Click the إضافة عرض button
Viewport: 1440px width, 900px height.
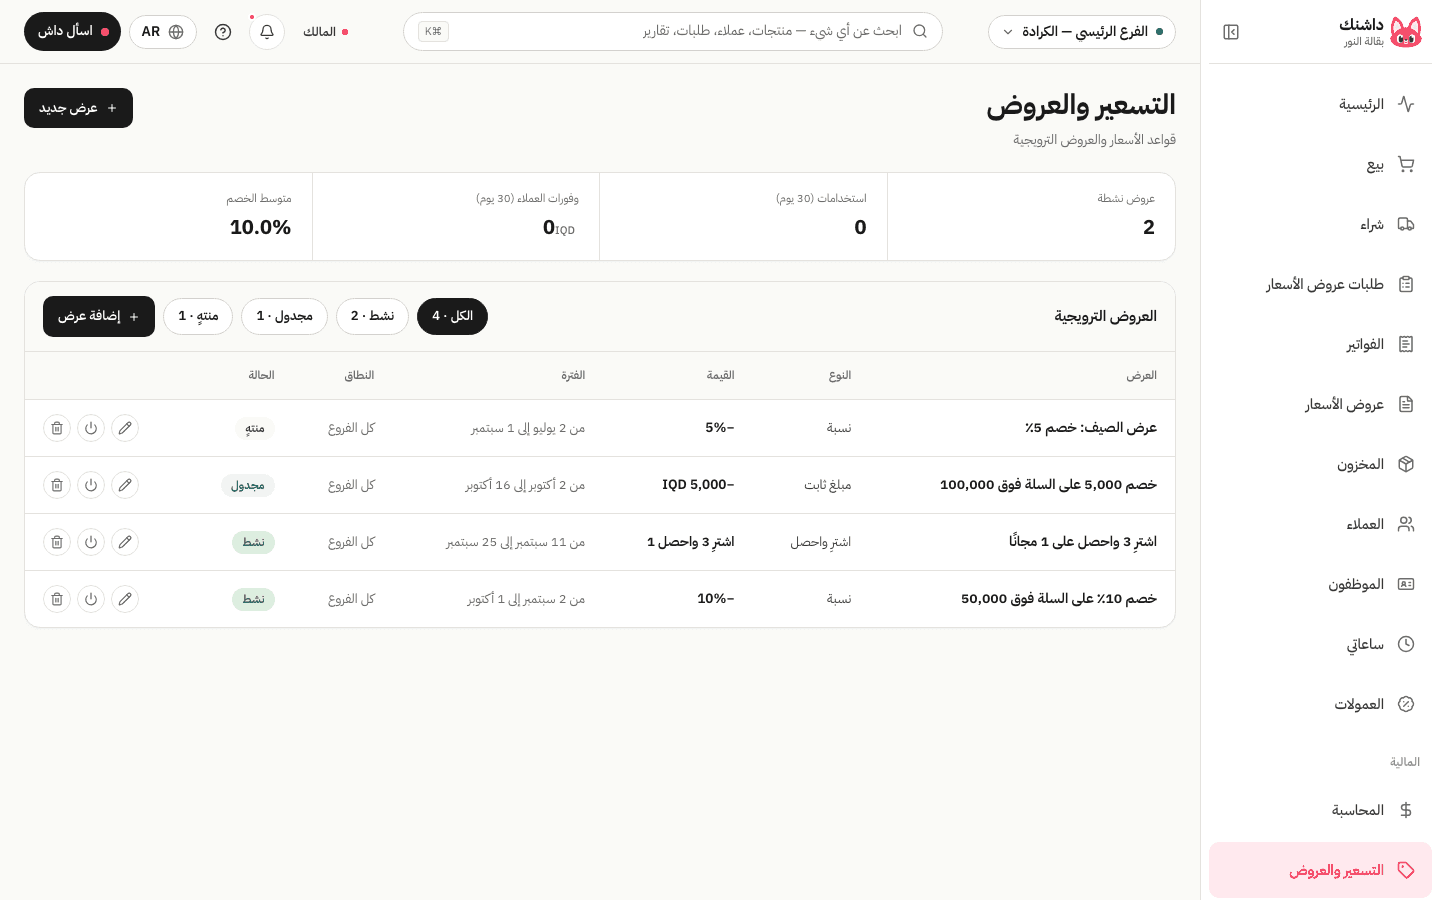(x=99, y=316)
